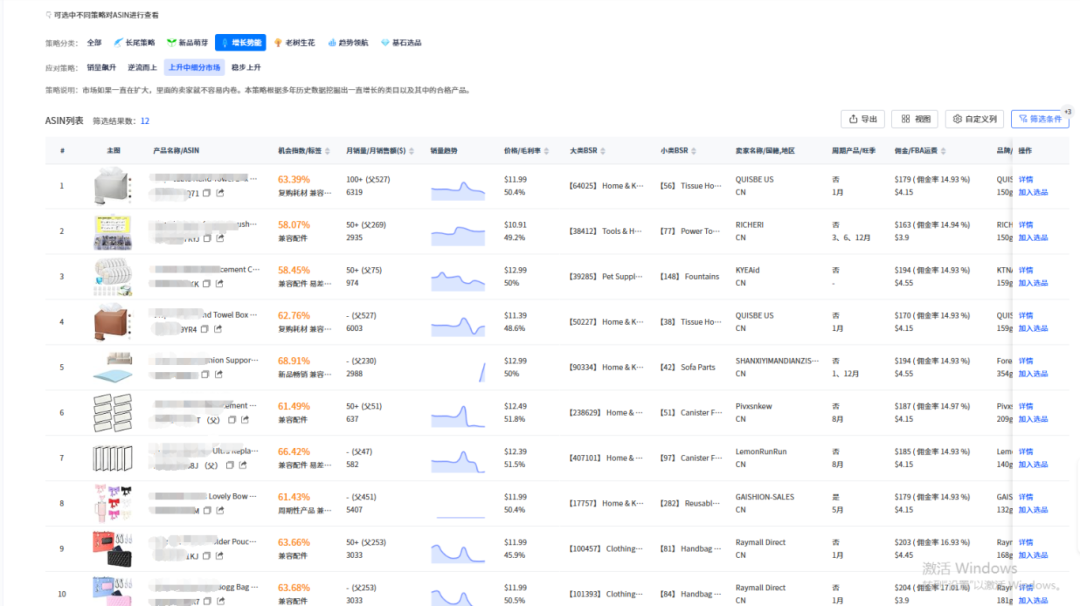This screenshot has height=606, width=1080.
Task: Copy the ASIN in the 62.76% Towel Box row
Action: pyautogui.click(x=205, y=329)
